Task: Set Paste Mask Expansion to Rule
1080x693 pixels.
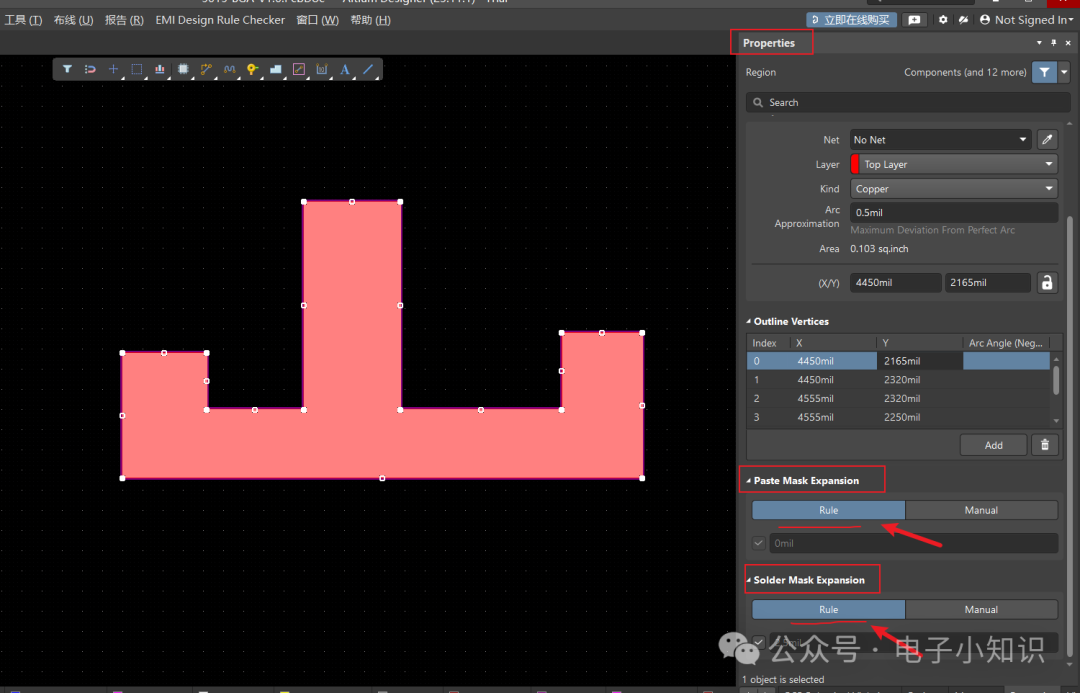Action: (829, 510)
